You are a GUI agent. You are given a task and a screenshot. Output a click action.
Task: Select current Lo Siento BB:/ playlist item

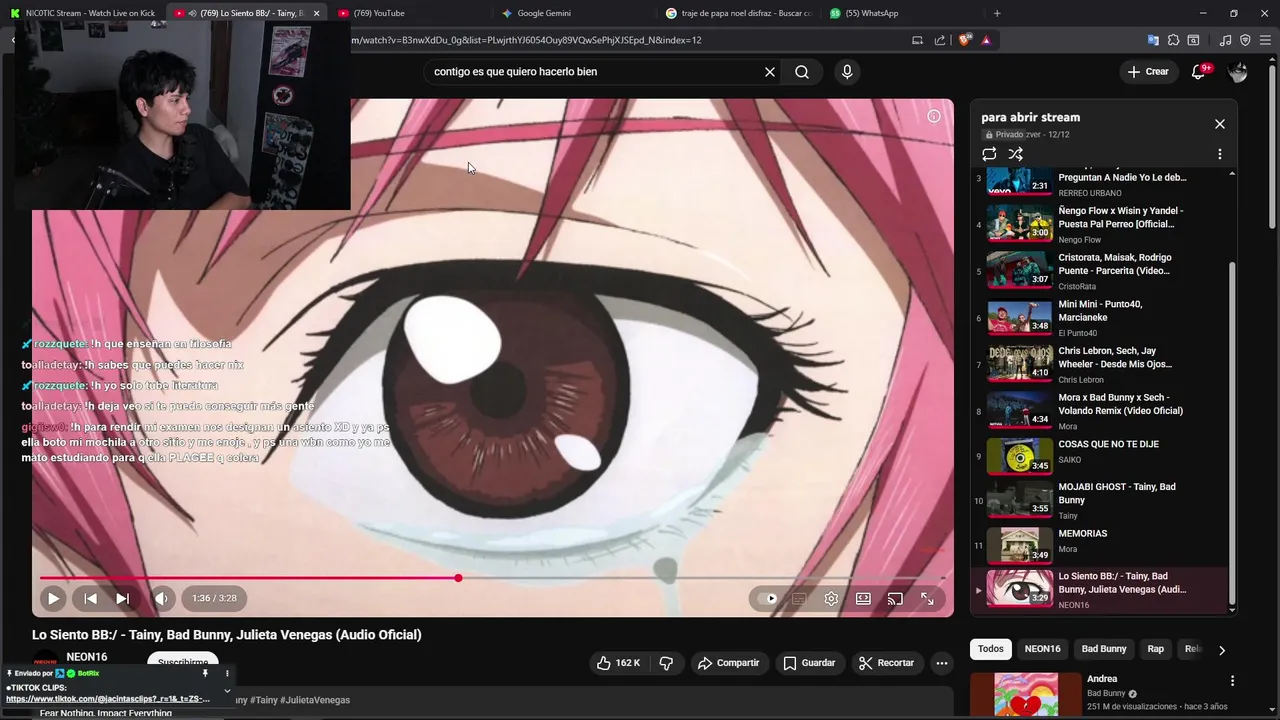click(x=1100, y=589)
